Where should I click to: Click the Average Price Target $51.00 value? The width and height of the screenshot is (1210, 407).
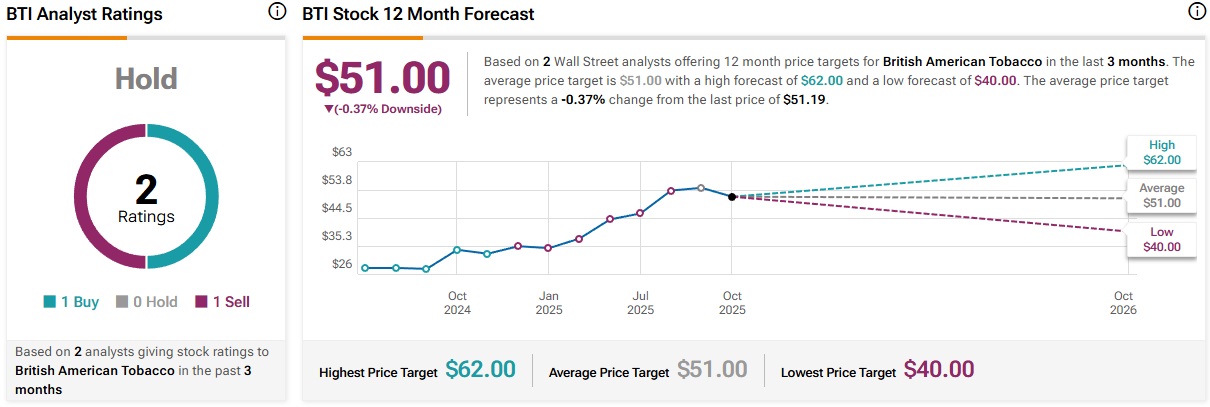712,369
